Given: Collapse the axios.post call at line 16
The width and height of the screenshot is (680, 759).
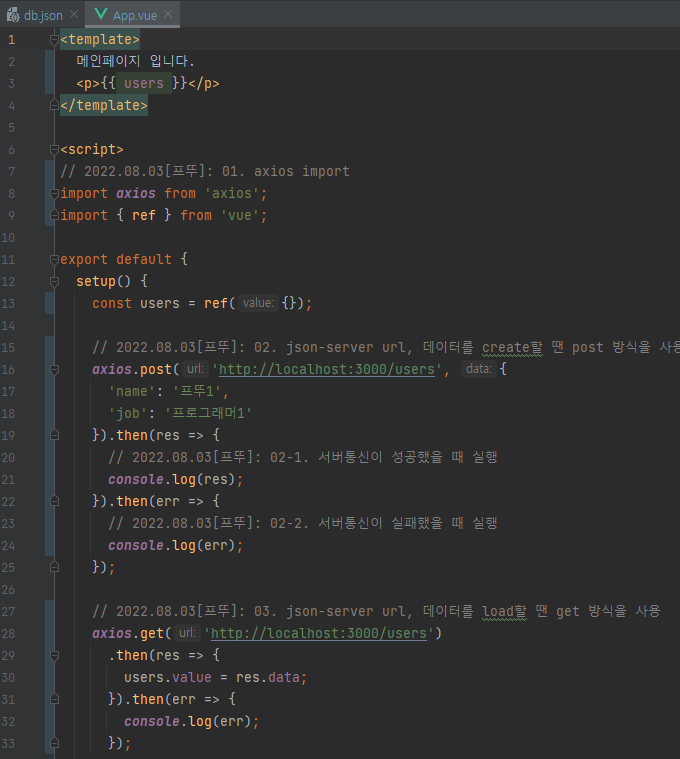Looking at the screenshot, I should point(54,370).
